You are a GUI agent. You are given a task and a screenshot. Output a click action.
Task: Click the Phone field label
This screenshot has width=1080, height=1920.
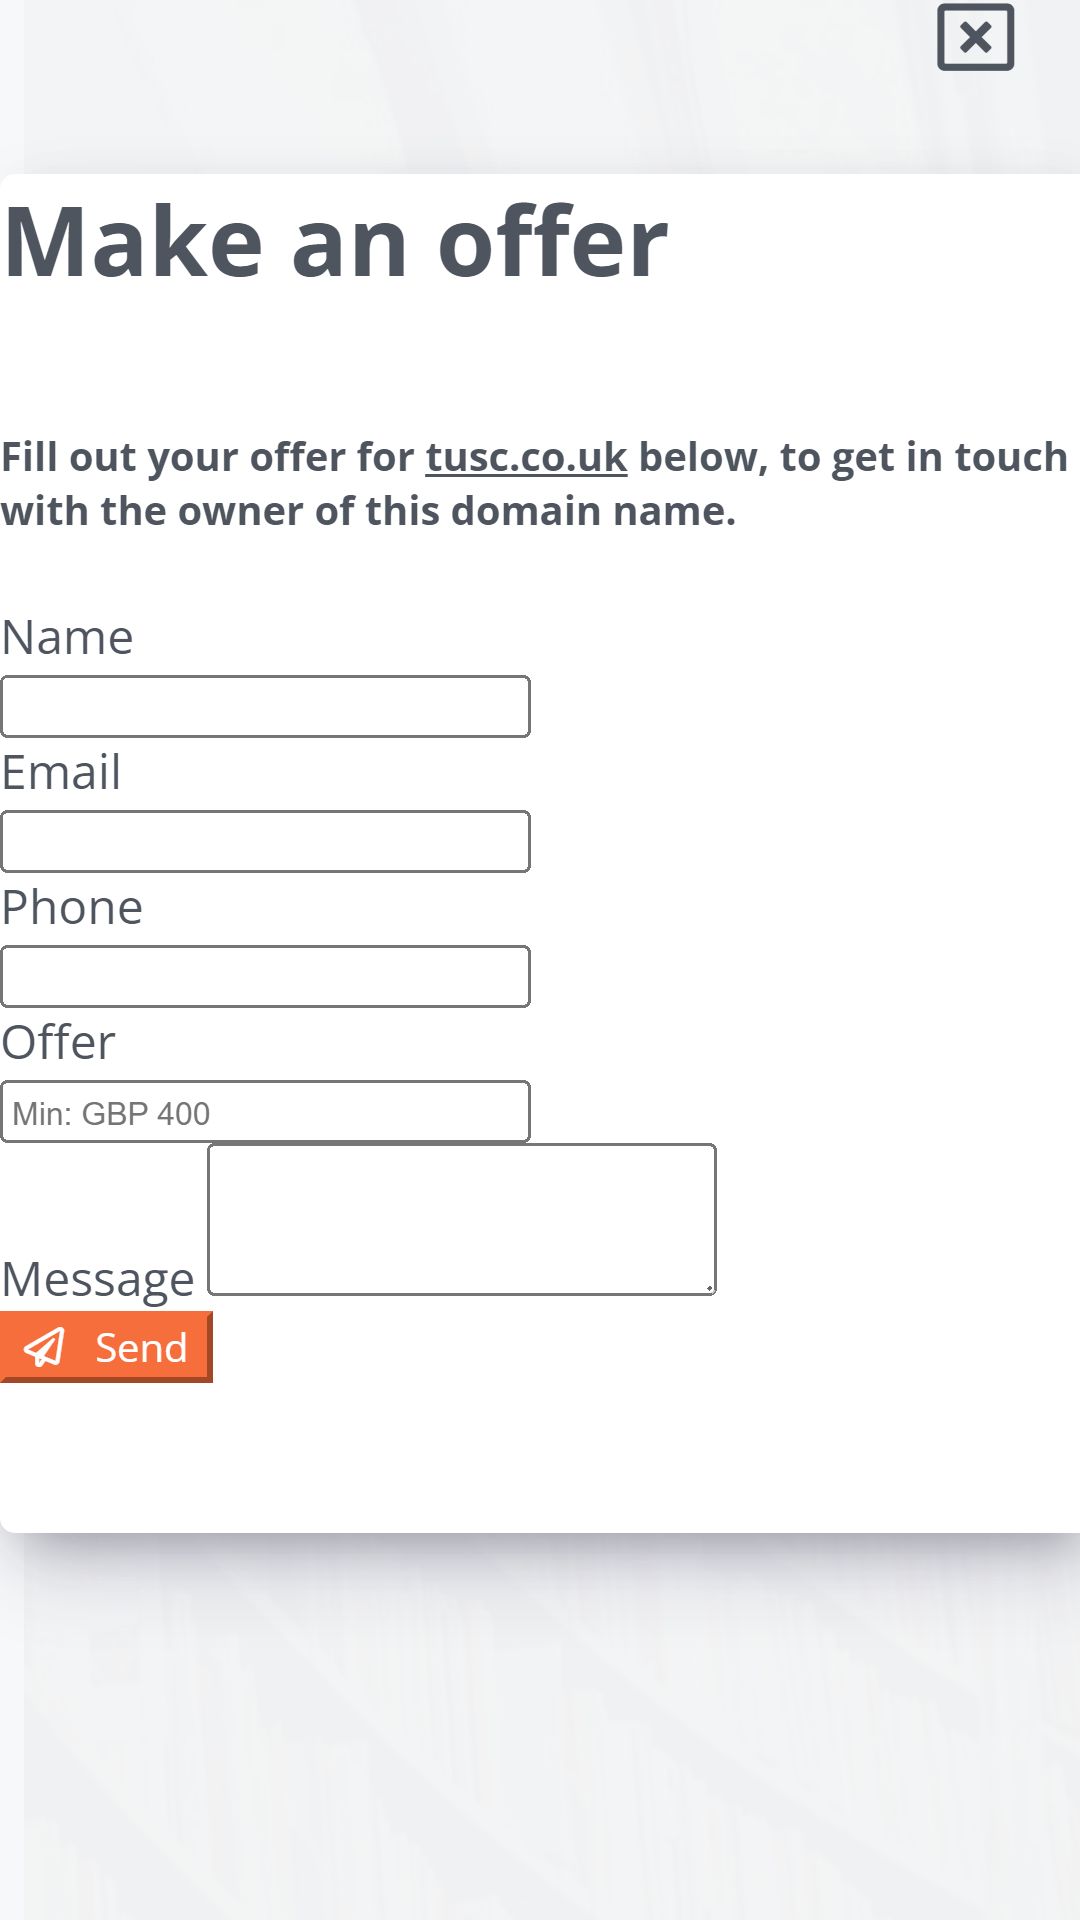[x=72, y=907]
